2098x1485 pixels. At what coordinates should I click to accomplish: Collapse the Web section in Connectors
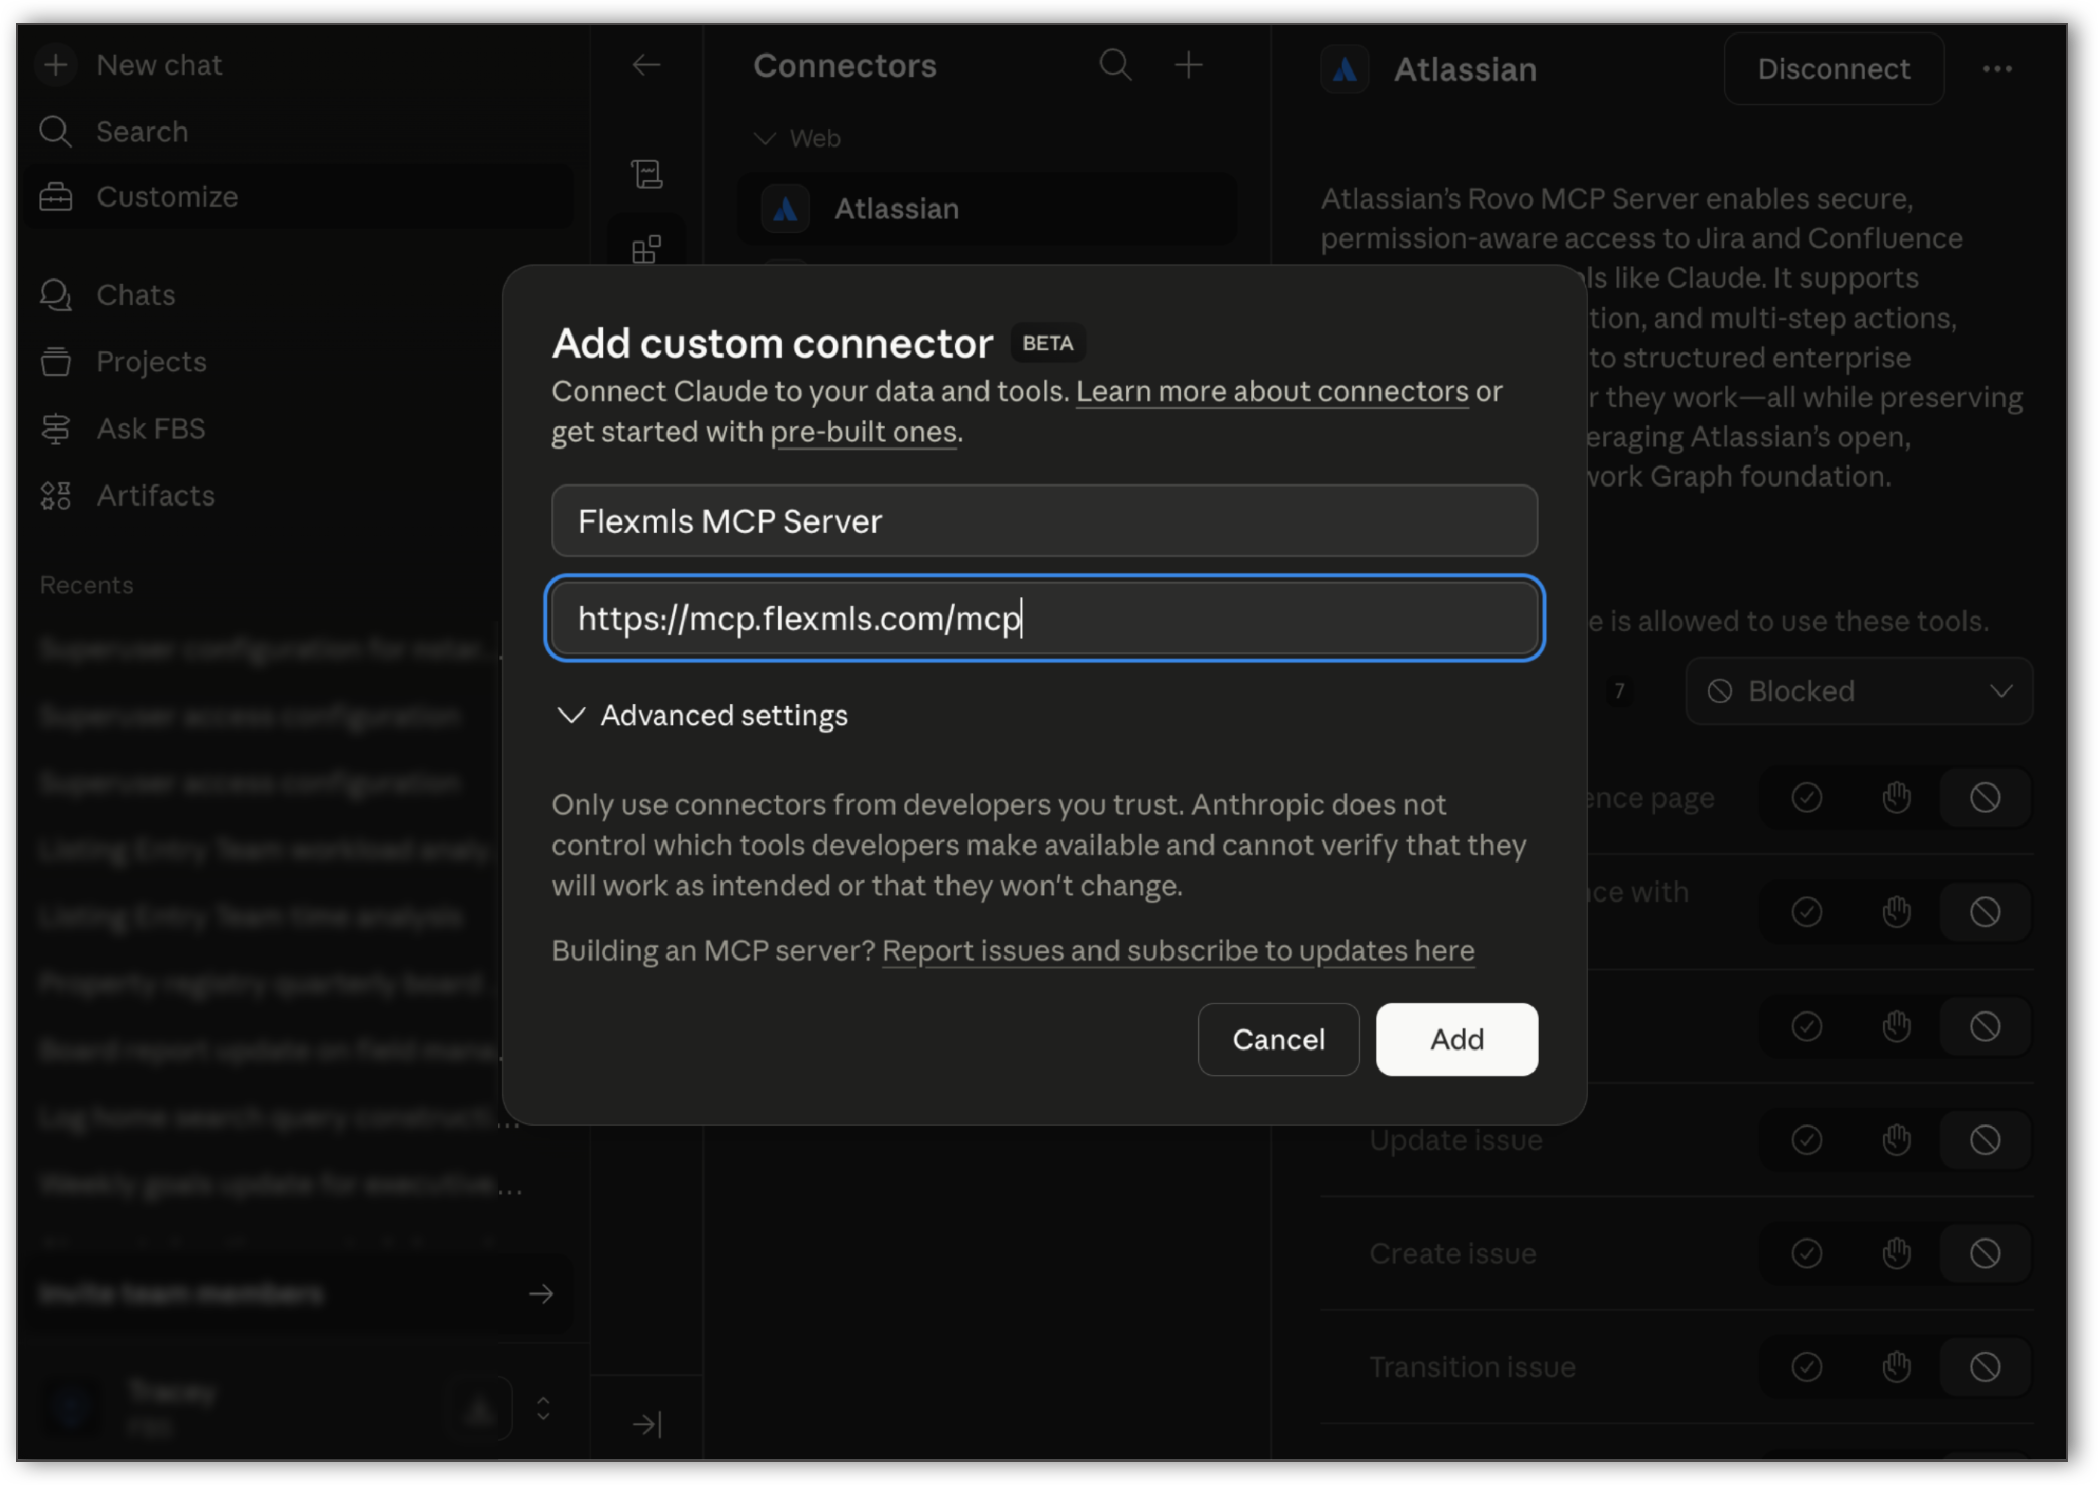[765, 138]
